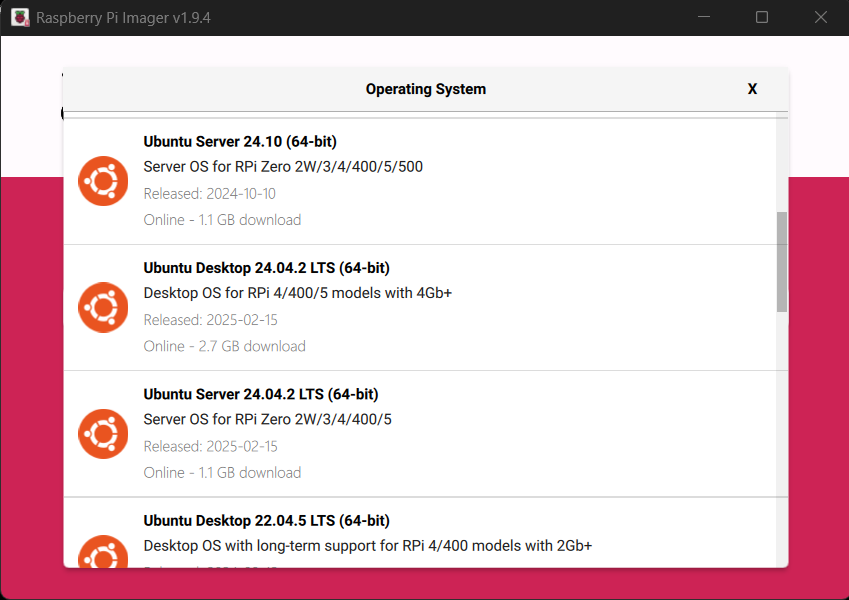Click 'Desktop OS with long-term support' description
Screen dimensions: 849x600
click(368, 545)
